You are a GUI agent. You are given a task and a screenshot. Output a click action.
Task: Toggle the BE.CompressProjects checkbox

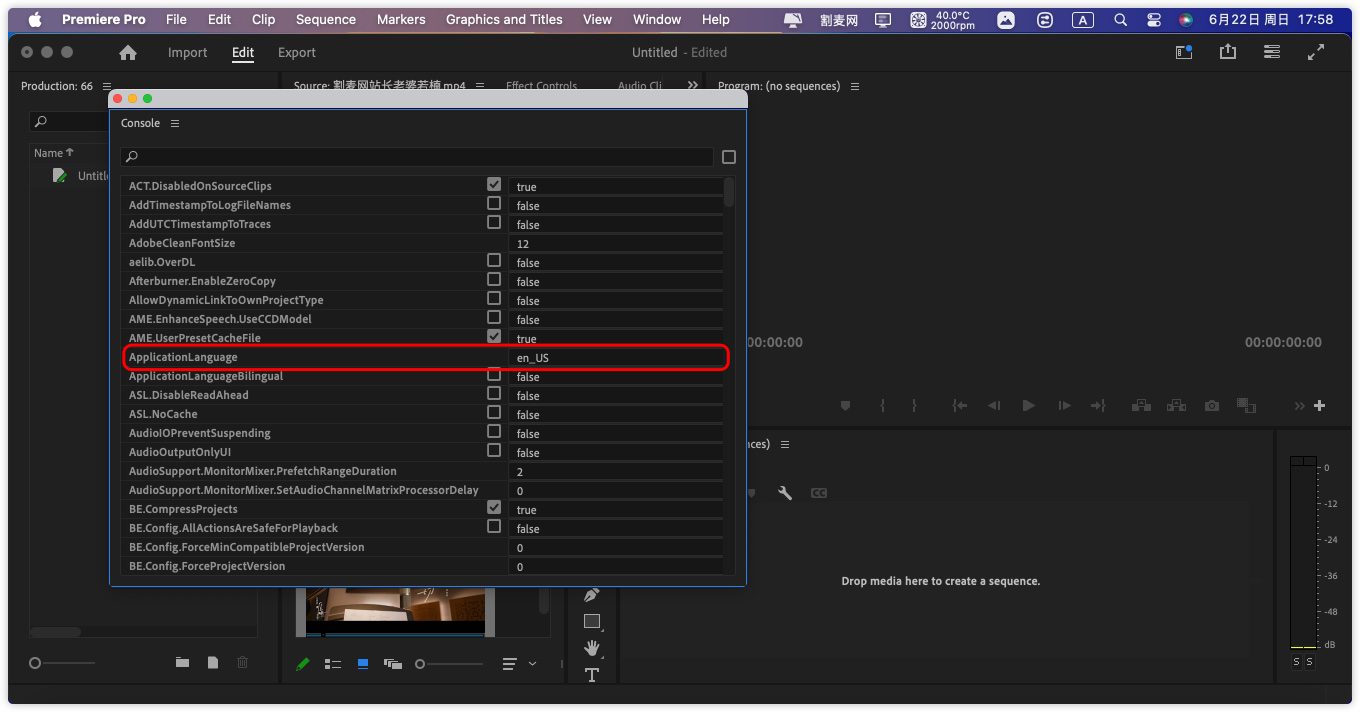coord(494,508)
